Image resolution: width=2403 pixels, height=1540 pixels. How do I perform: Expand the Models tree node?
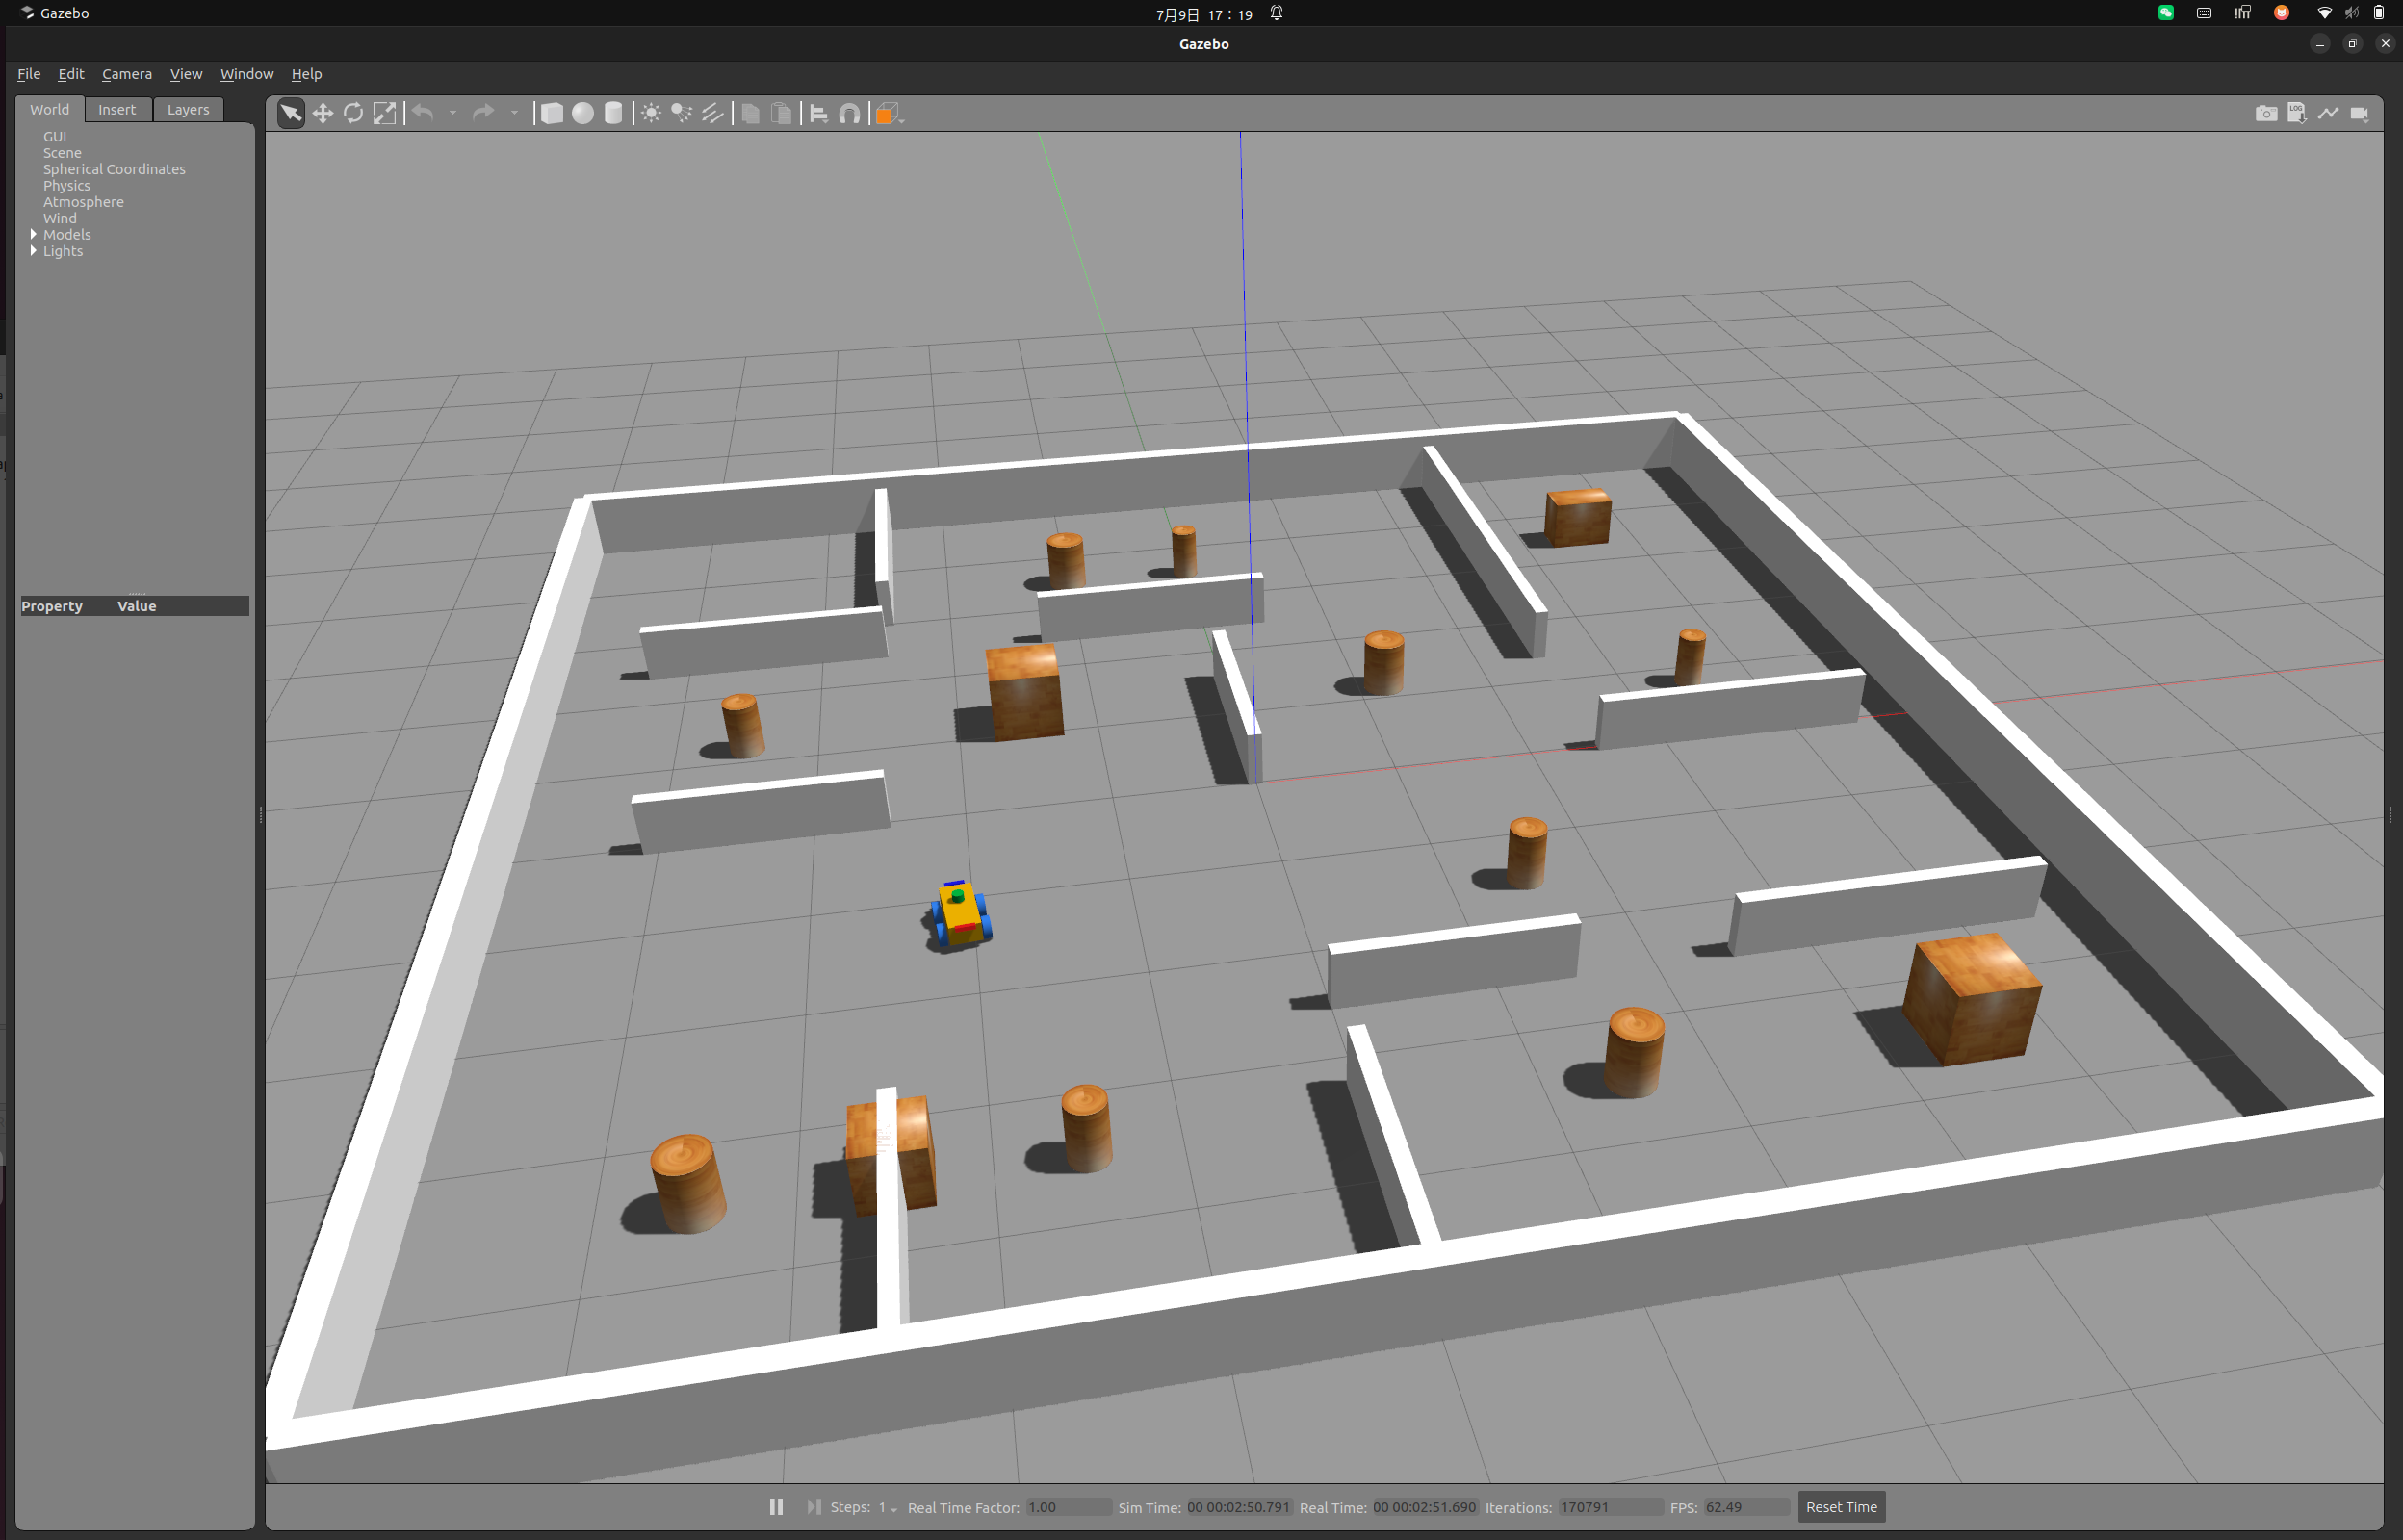[34, 234]
